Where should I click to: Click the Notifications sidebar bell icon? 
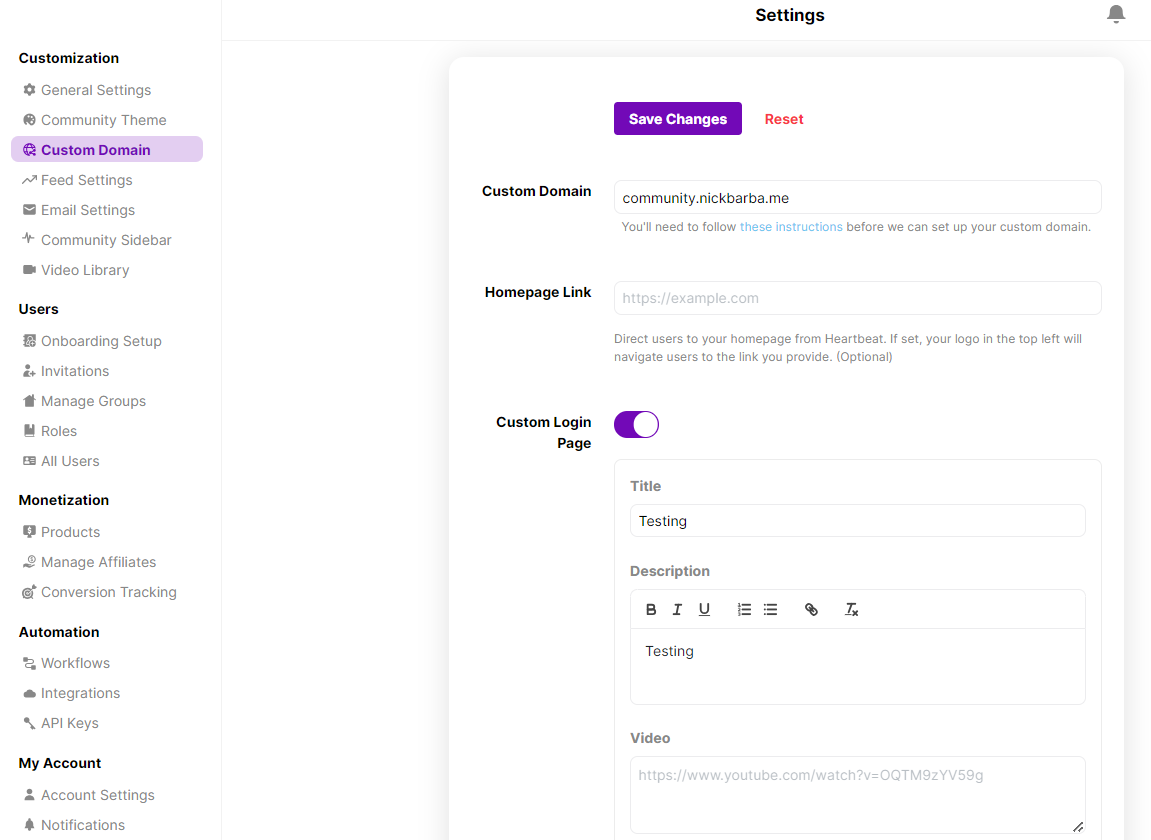(x=29, y=825)
